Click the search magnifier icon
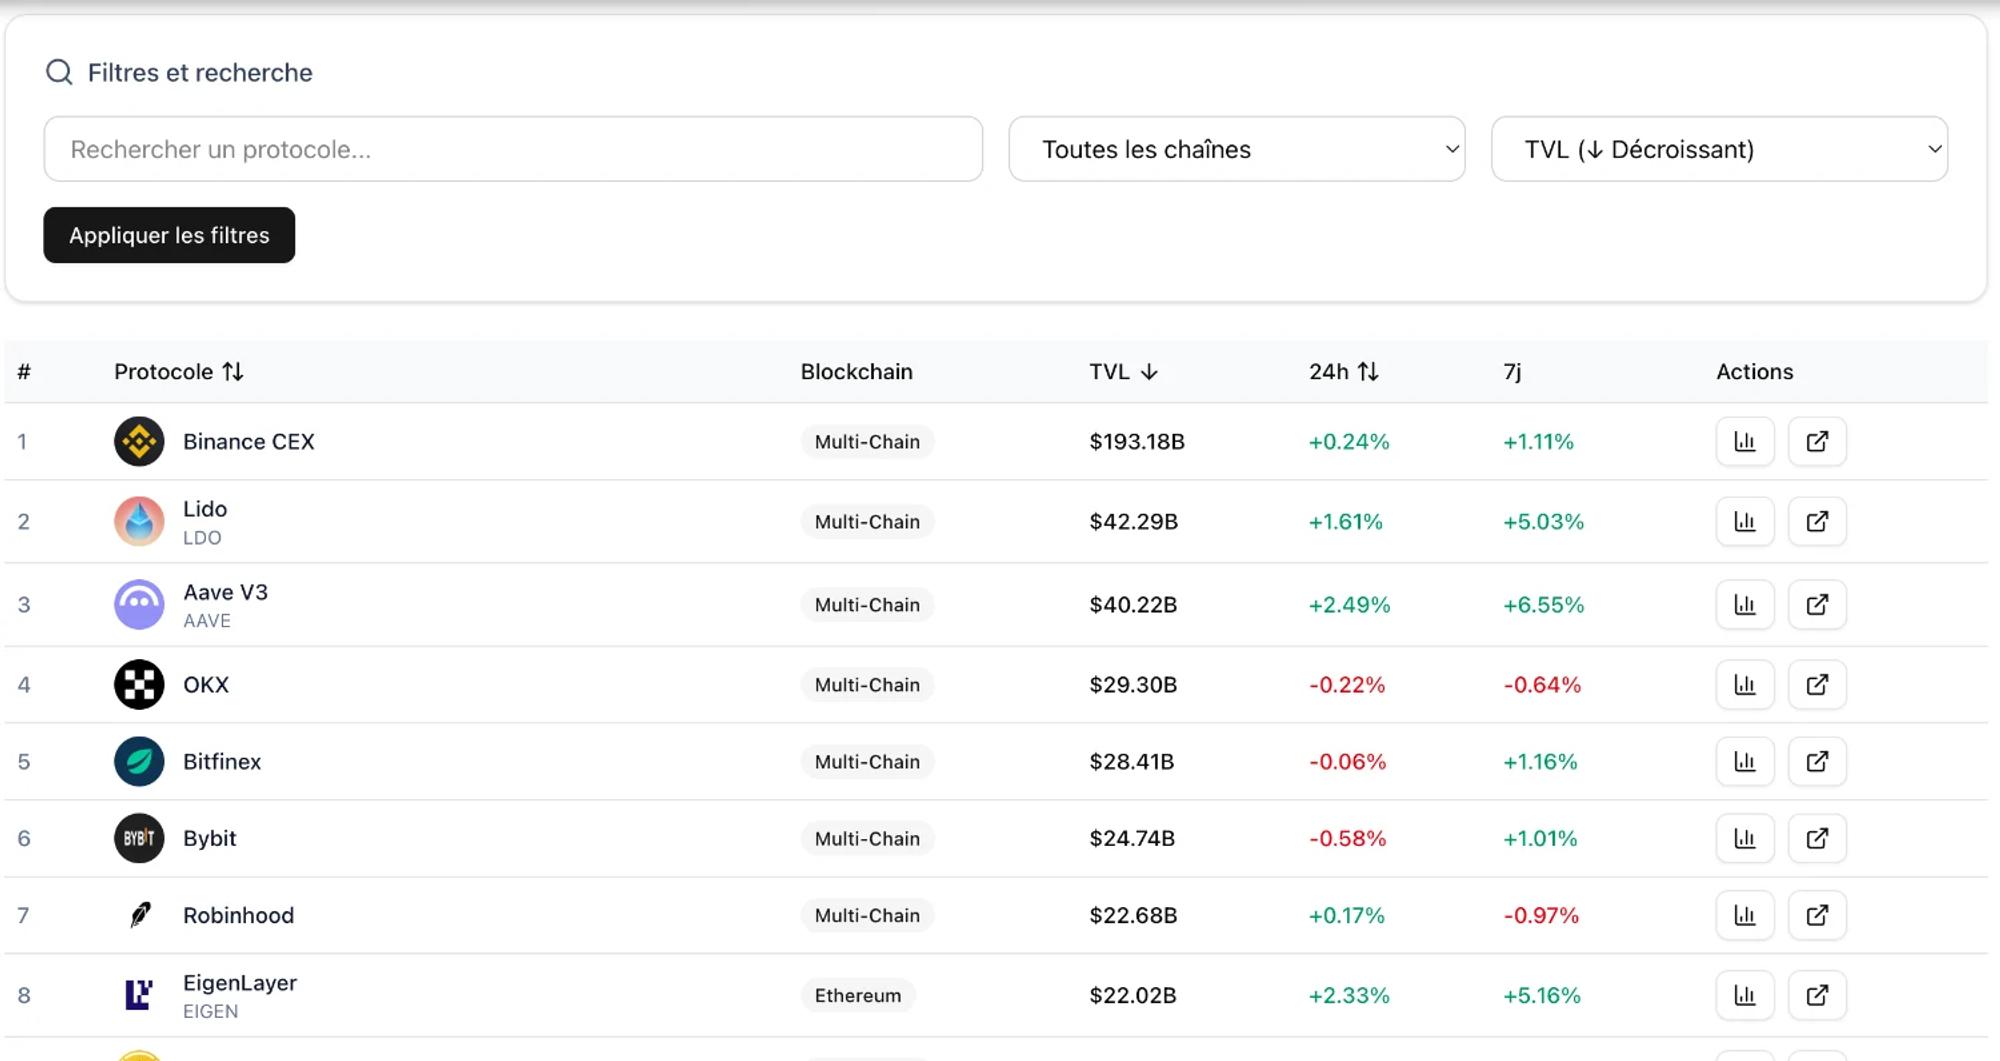This screenshot has height=1061, width=2000. tap(59, 72)
